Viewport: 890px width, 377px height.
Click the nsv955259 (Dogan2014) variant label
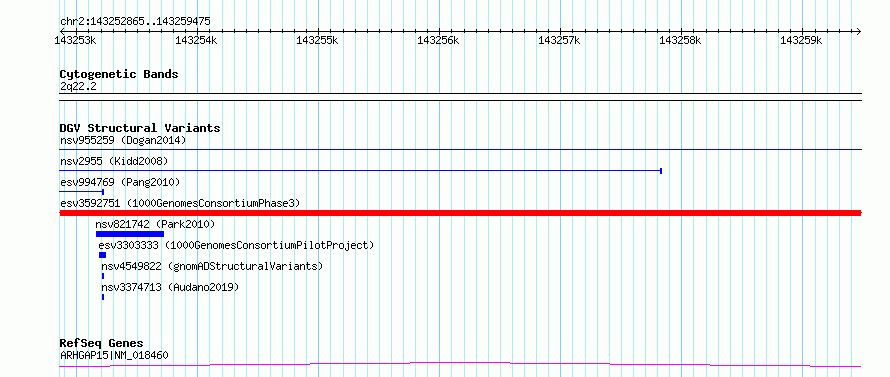coord(123,140)
